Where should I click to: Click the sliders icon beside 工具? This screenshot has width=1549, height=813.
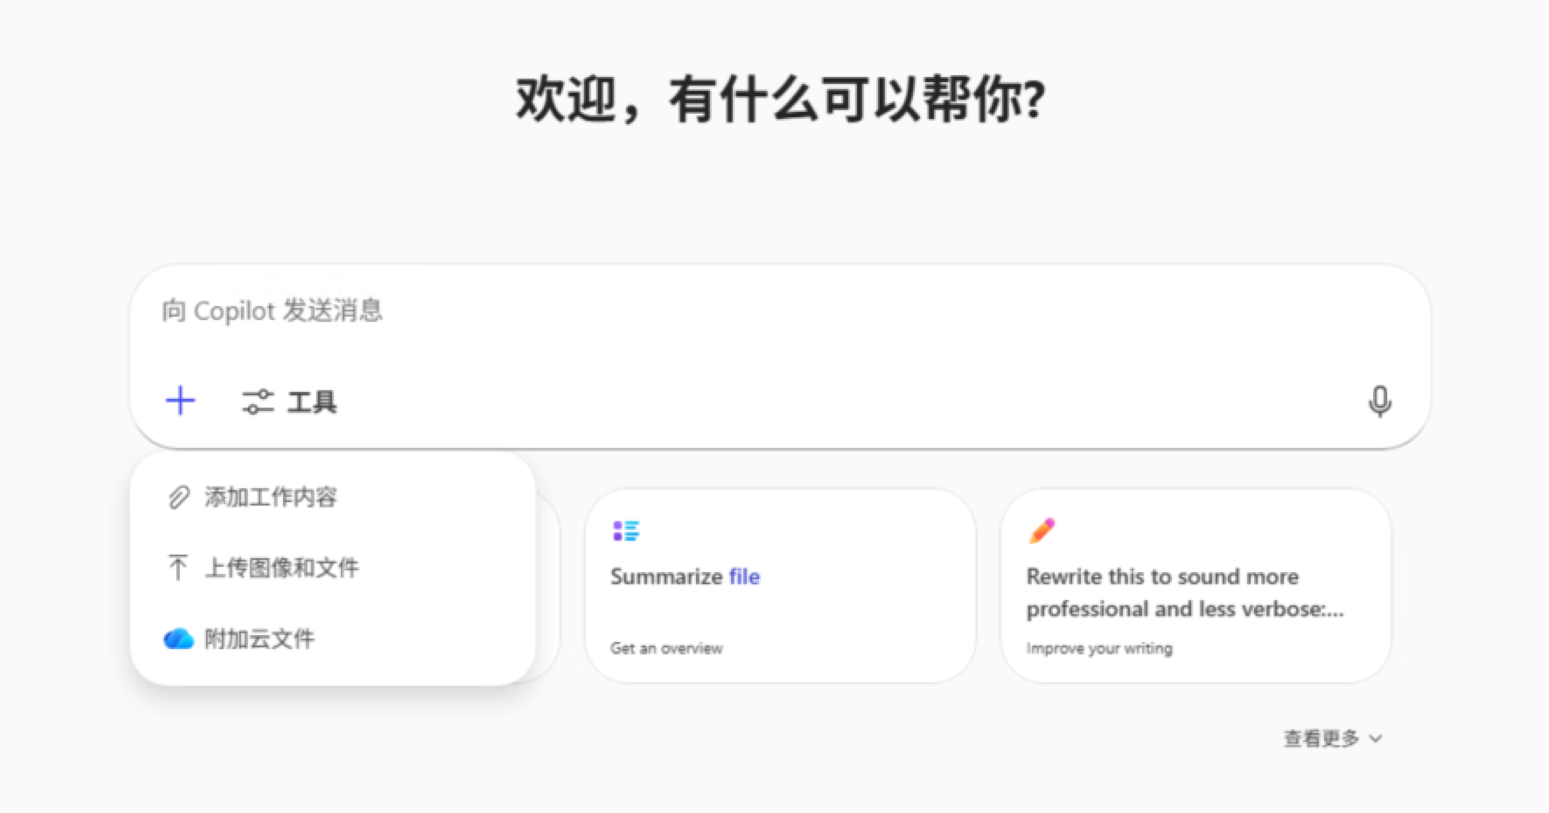click(257, 402)
